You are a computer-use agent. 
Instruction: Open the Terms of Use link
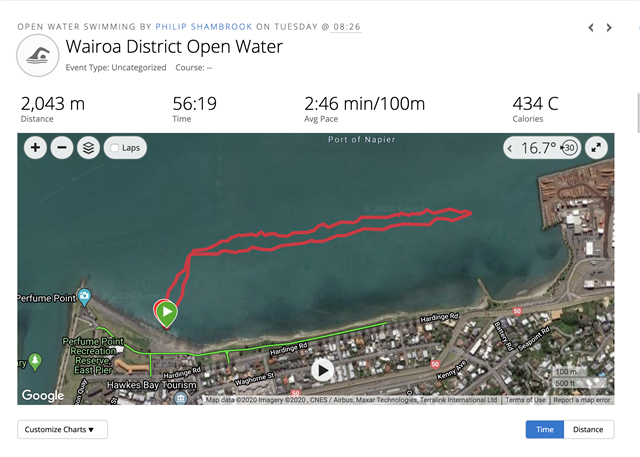[x=525, y=400]
